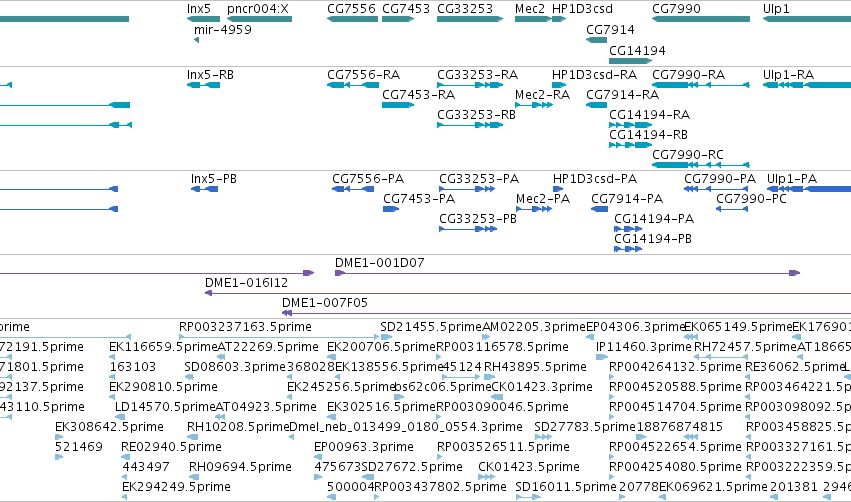This screenshot has width=851, height=502.
Task: Click the RH10208.5prime EST label
Action: tap(238, 427)
